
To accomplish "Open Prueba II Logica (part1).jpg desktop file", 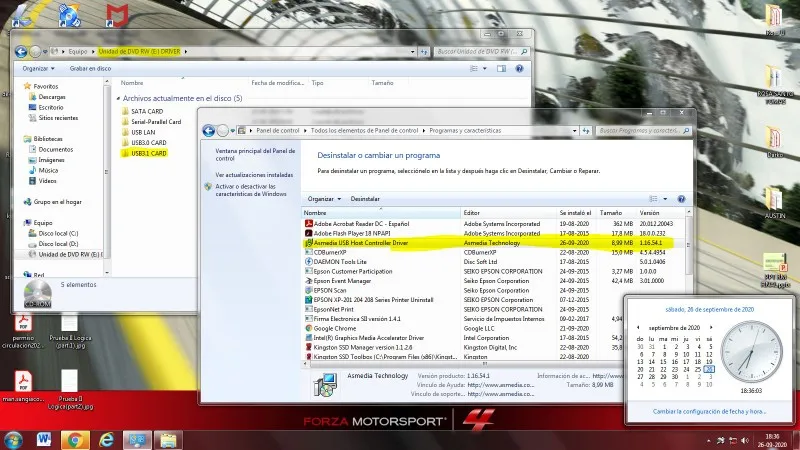I will (x=70, y=331).
